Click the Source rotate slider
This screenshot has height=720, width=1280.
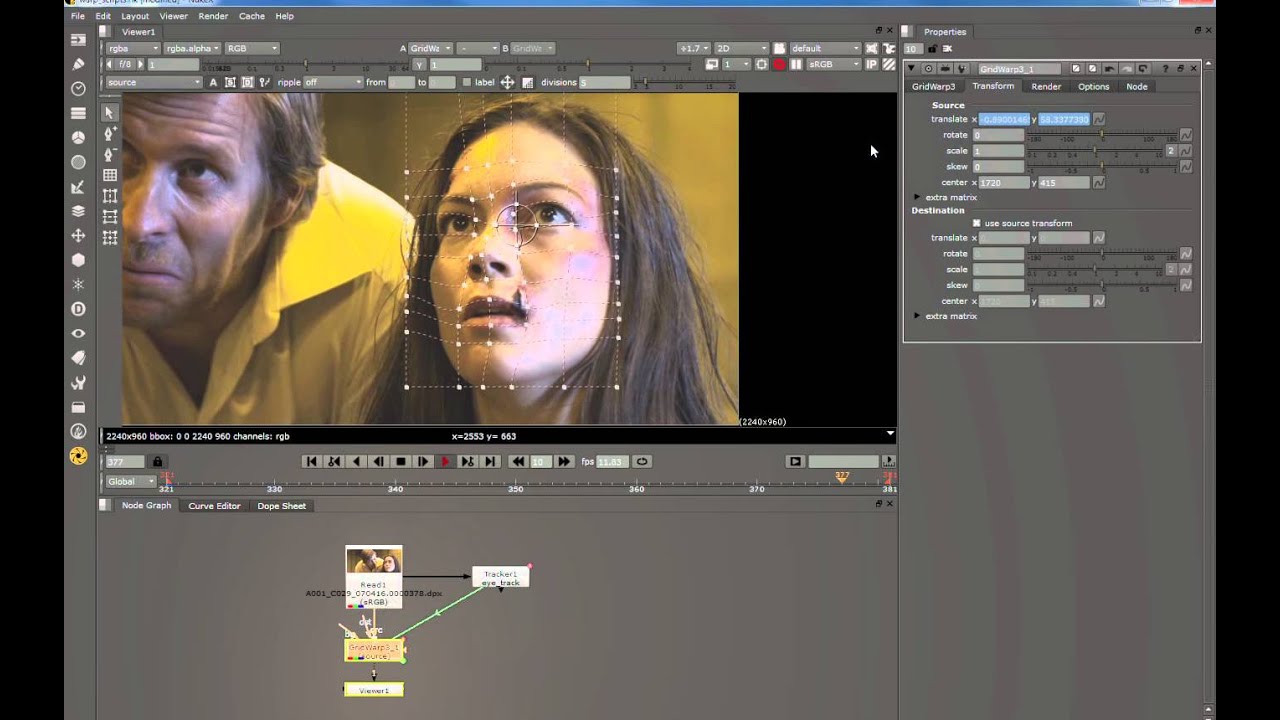[x=1102, y=135]
